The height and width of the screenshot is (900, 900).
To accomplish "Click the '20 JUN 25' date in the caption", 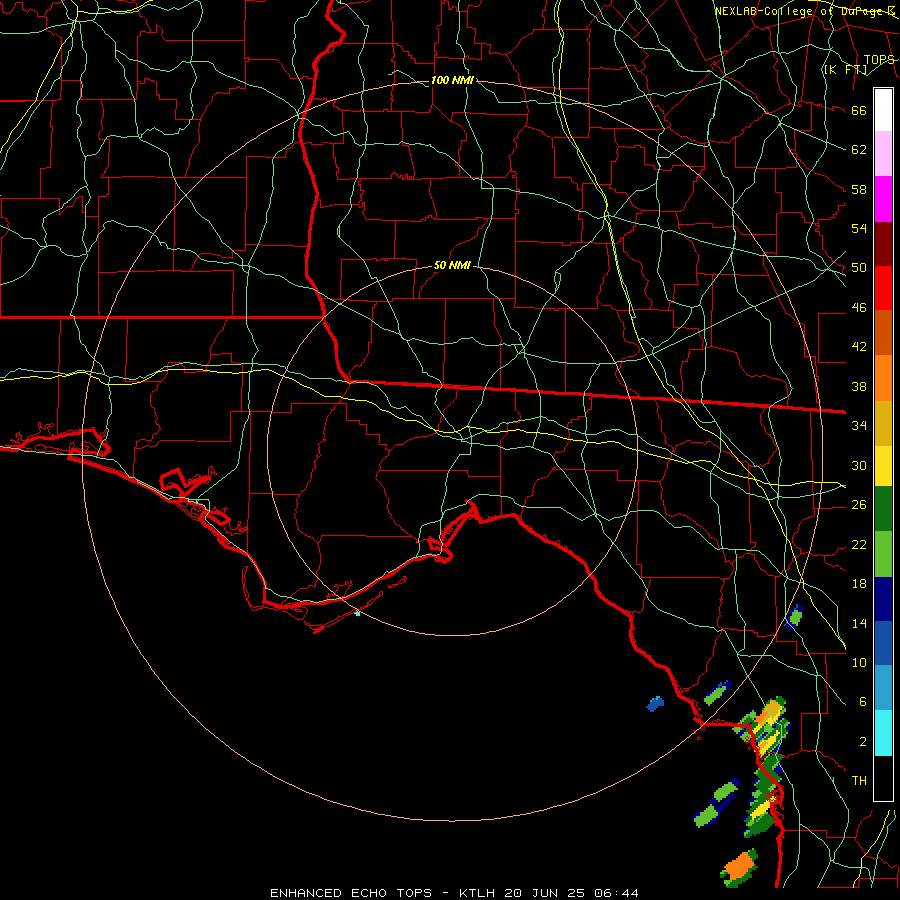I will [x=545, y=893].
